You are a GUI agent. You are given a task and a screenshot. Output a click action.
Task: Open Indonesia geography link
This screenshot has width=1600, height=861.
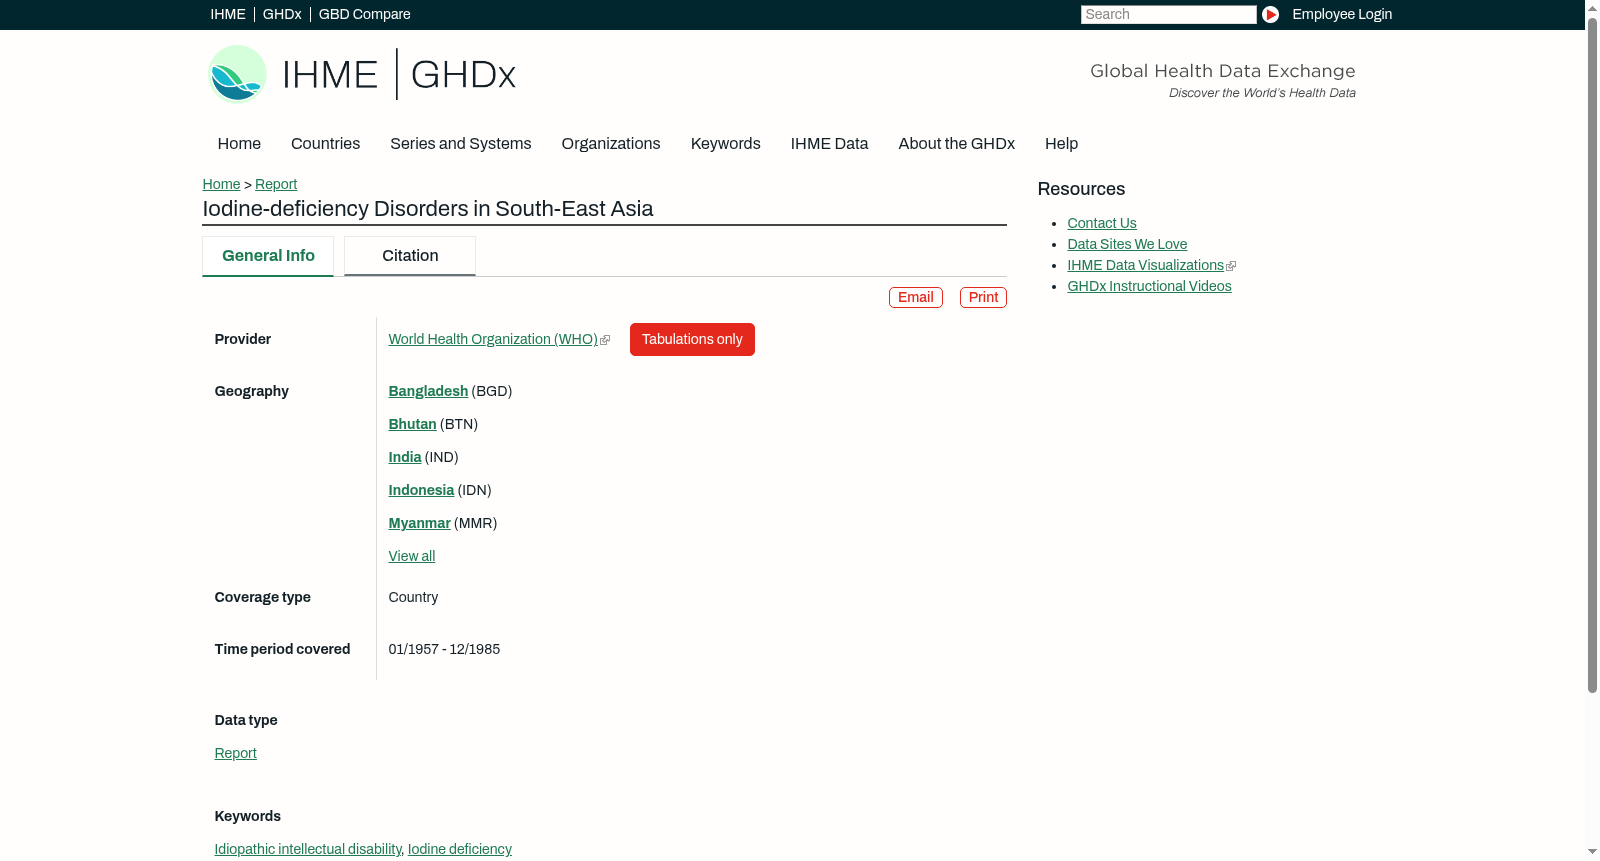point(421,490)
